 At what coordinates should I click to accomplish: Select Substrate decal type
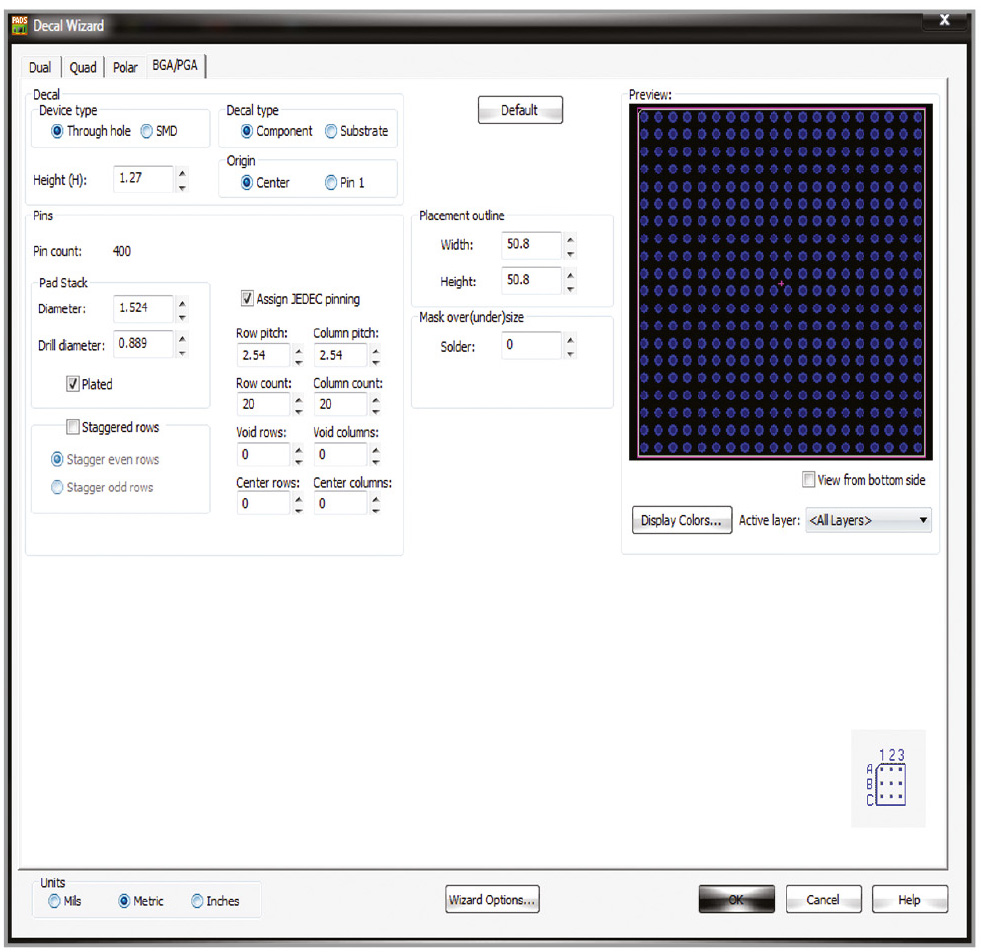point(331,131)
